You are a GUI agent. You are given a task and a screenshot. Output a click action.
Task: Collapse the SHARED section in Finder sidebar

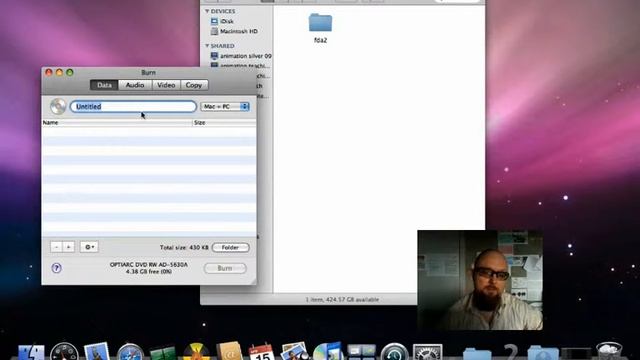207,46
